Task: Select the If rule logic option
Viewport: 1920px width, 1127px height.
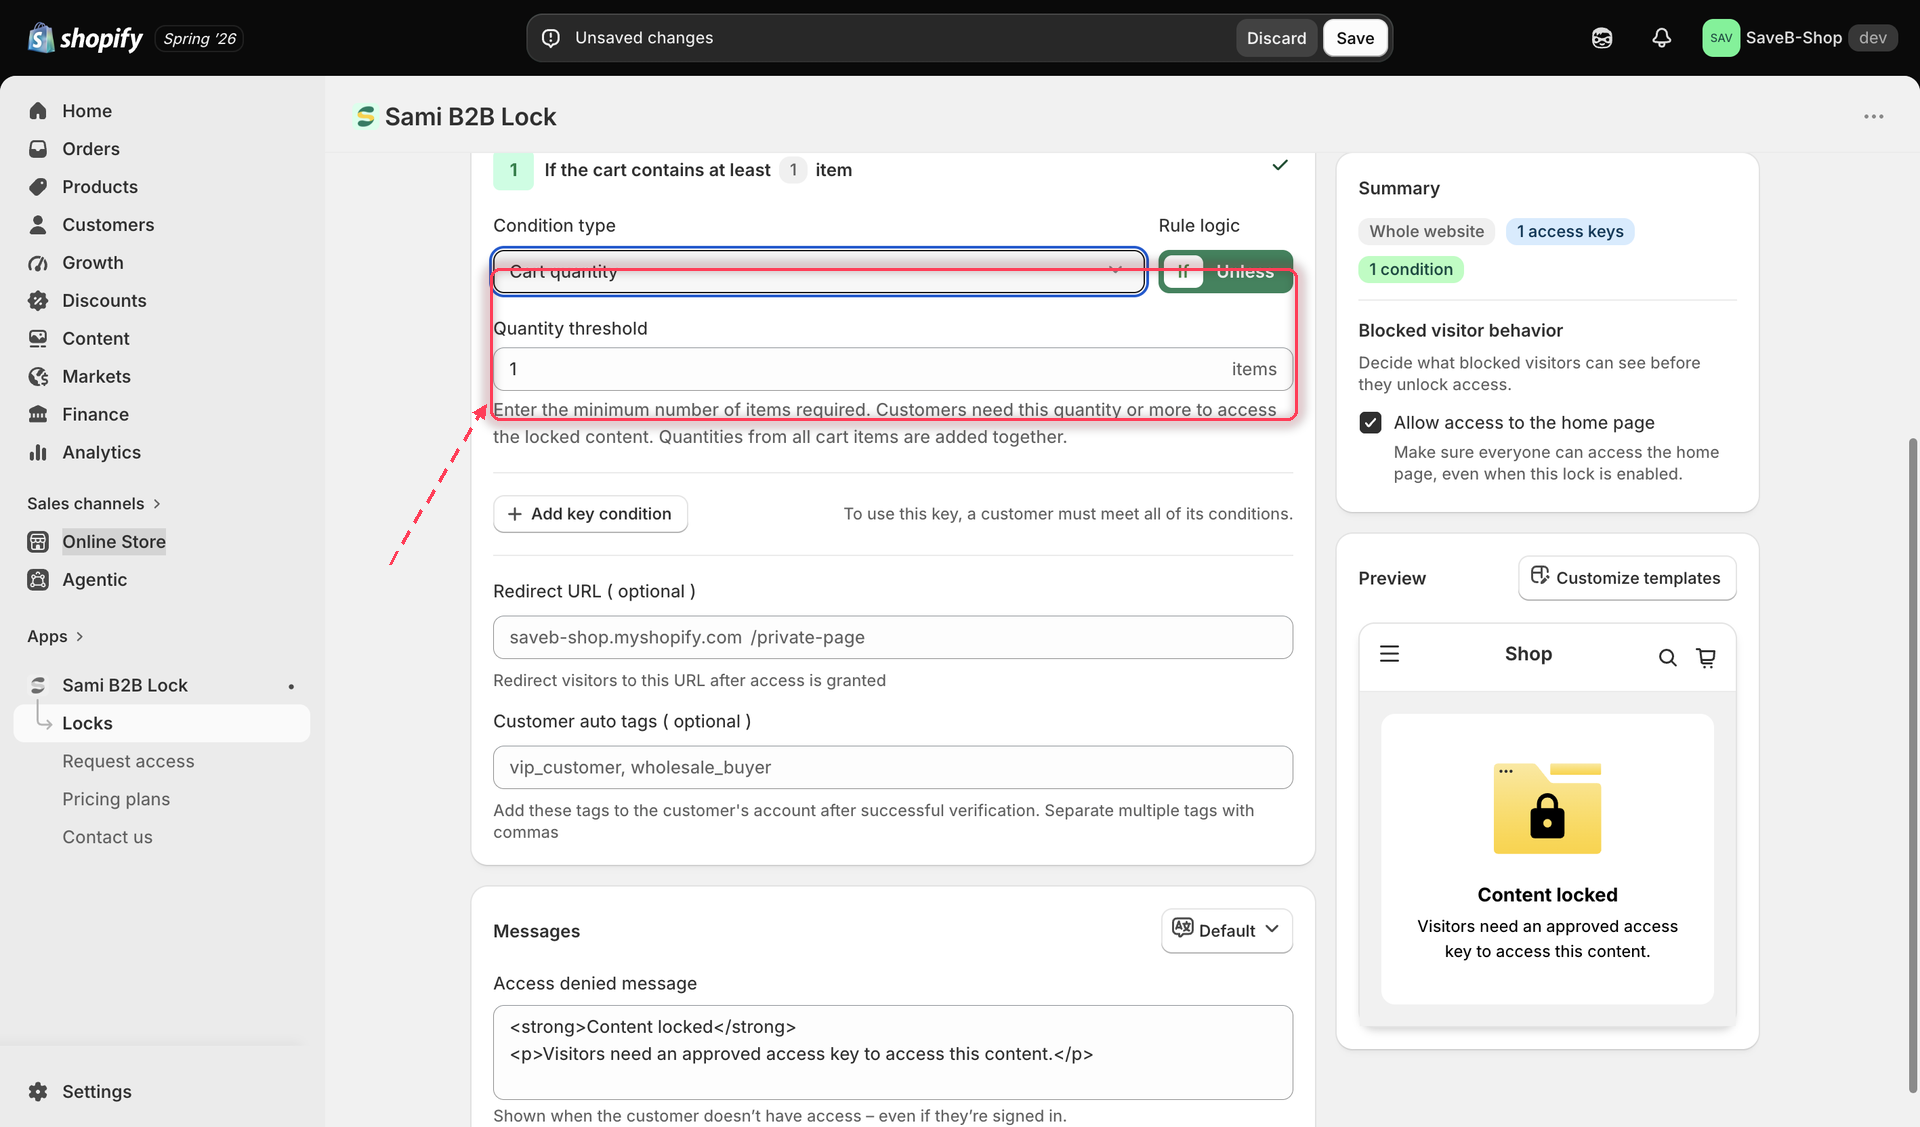Action: pyautogui.click(x=1183, y=272)
